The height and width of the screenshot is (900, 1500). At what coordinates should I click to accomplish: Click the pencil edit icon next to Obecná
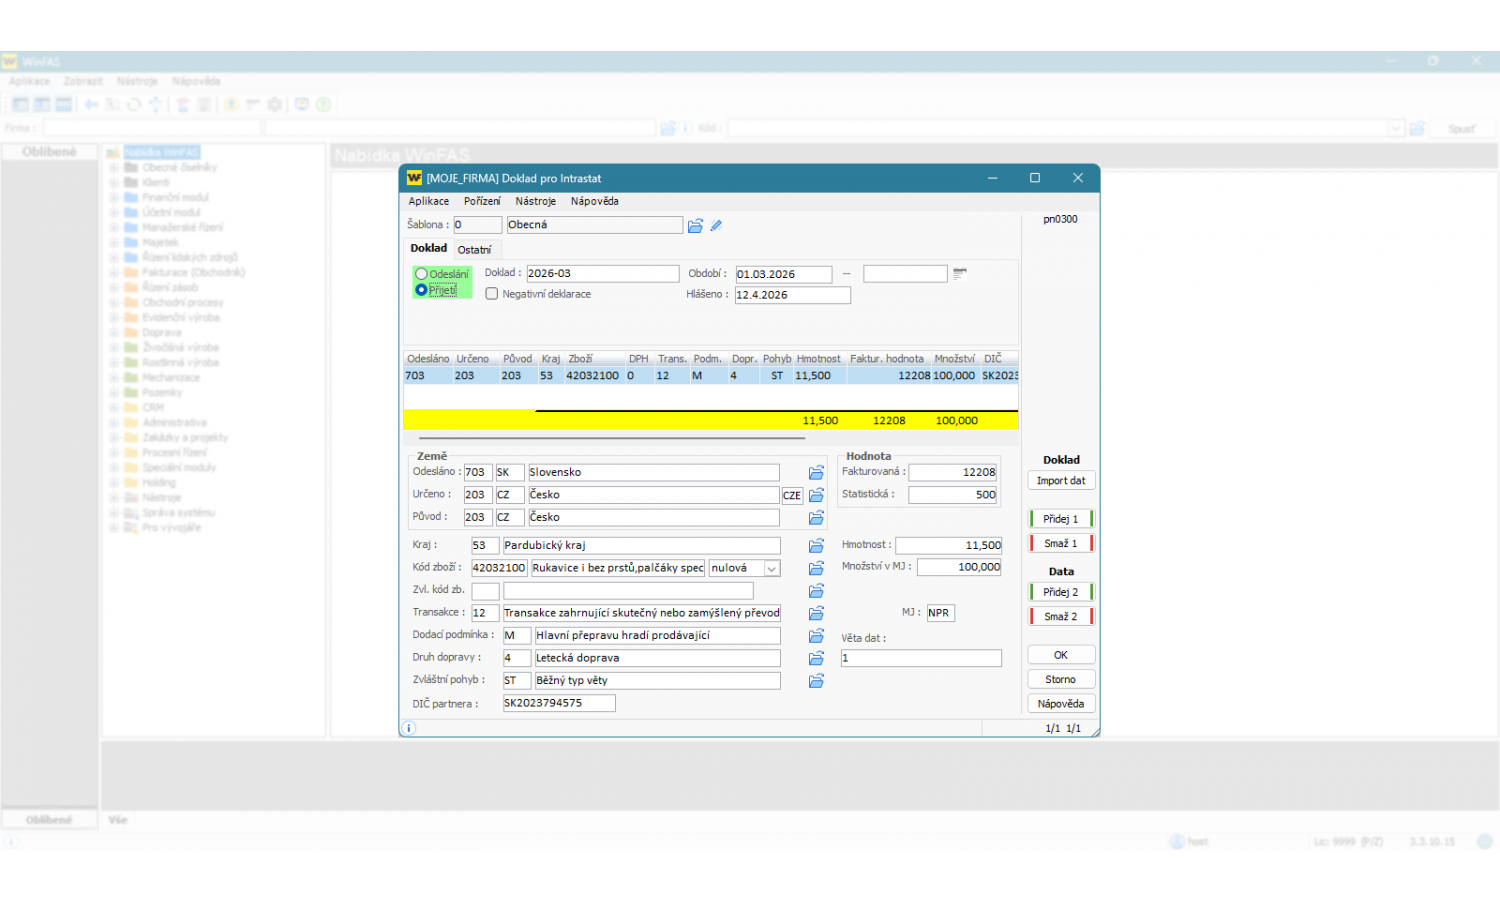click(716, 226)
